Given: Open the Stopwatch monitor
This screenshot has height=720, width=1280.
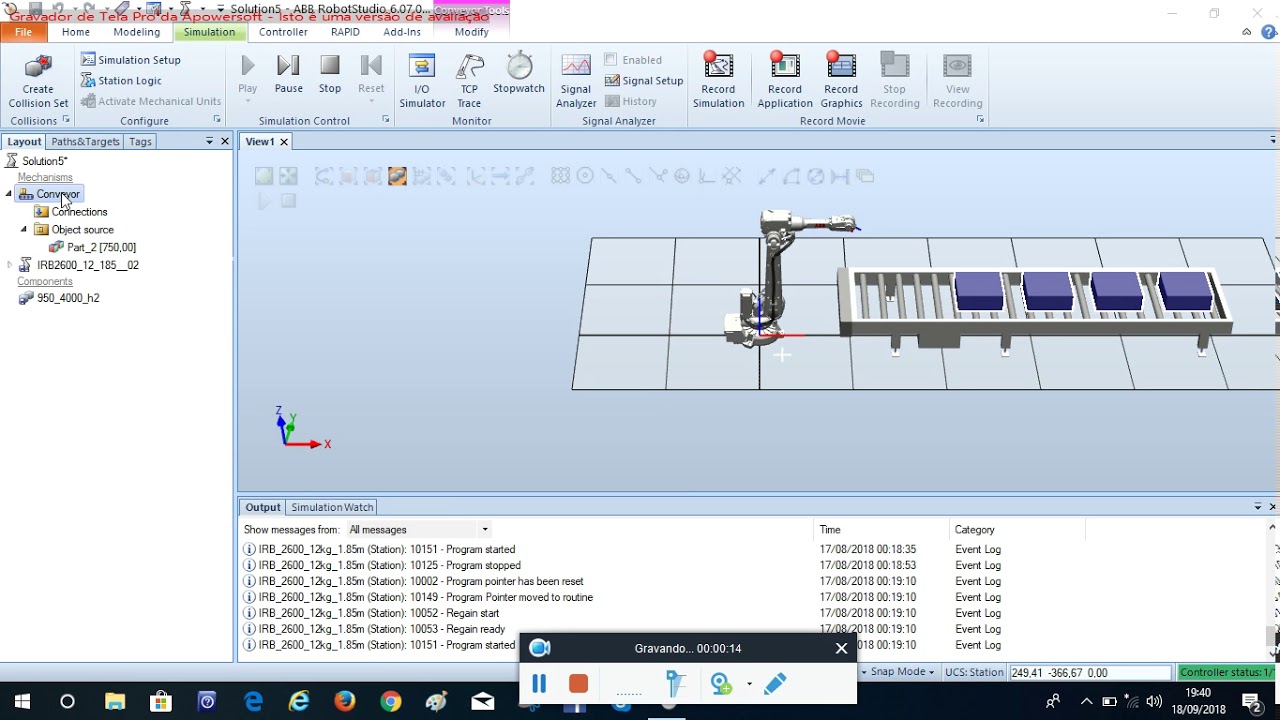Looking at the screenshot, I should [519, 74].
